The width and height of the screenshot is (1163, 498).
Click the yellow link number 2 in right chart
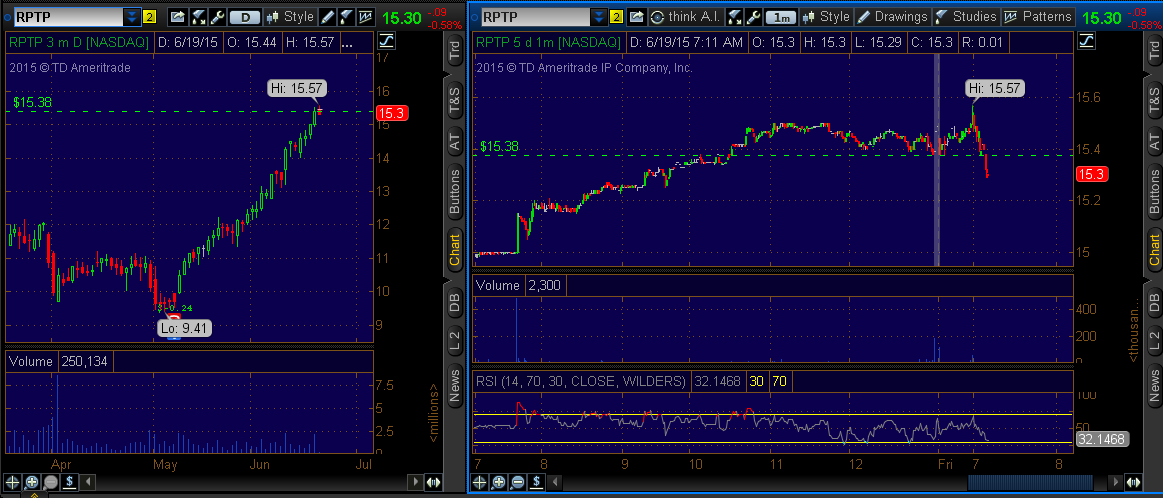[x=616, y=16]
